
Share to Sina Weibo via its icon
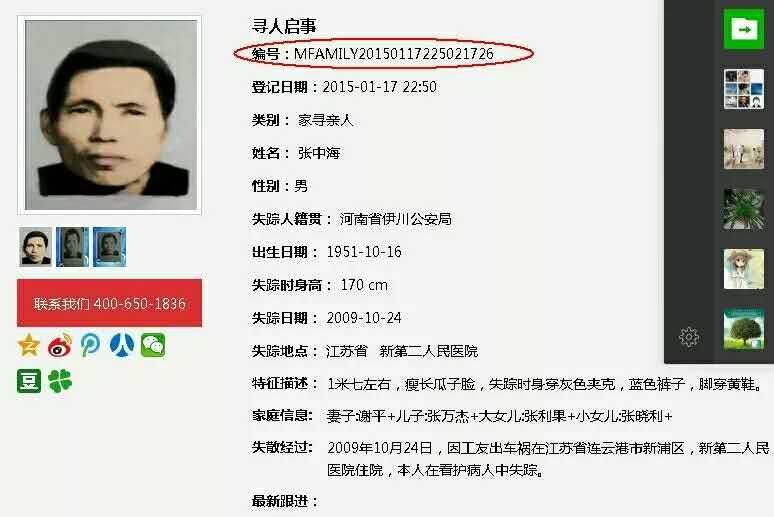tap(60, 345)
